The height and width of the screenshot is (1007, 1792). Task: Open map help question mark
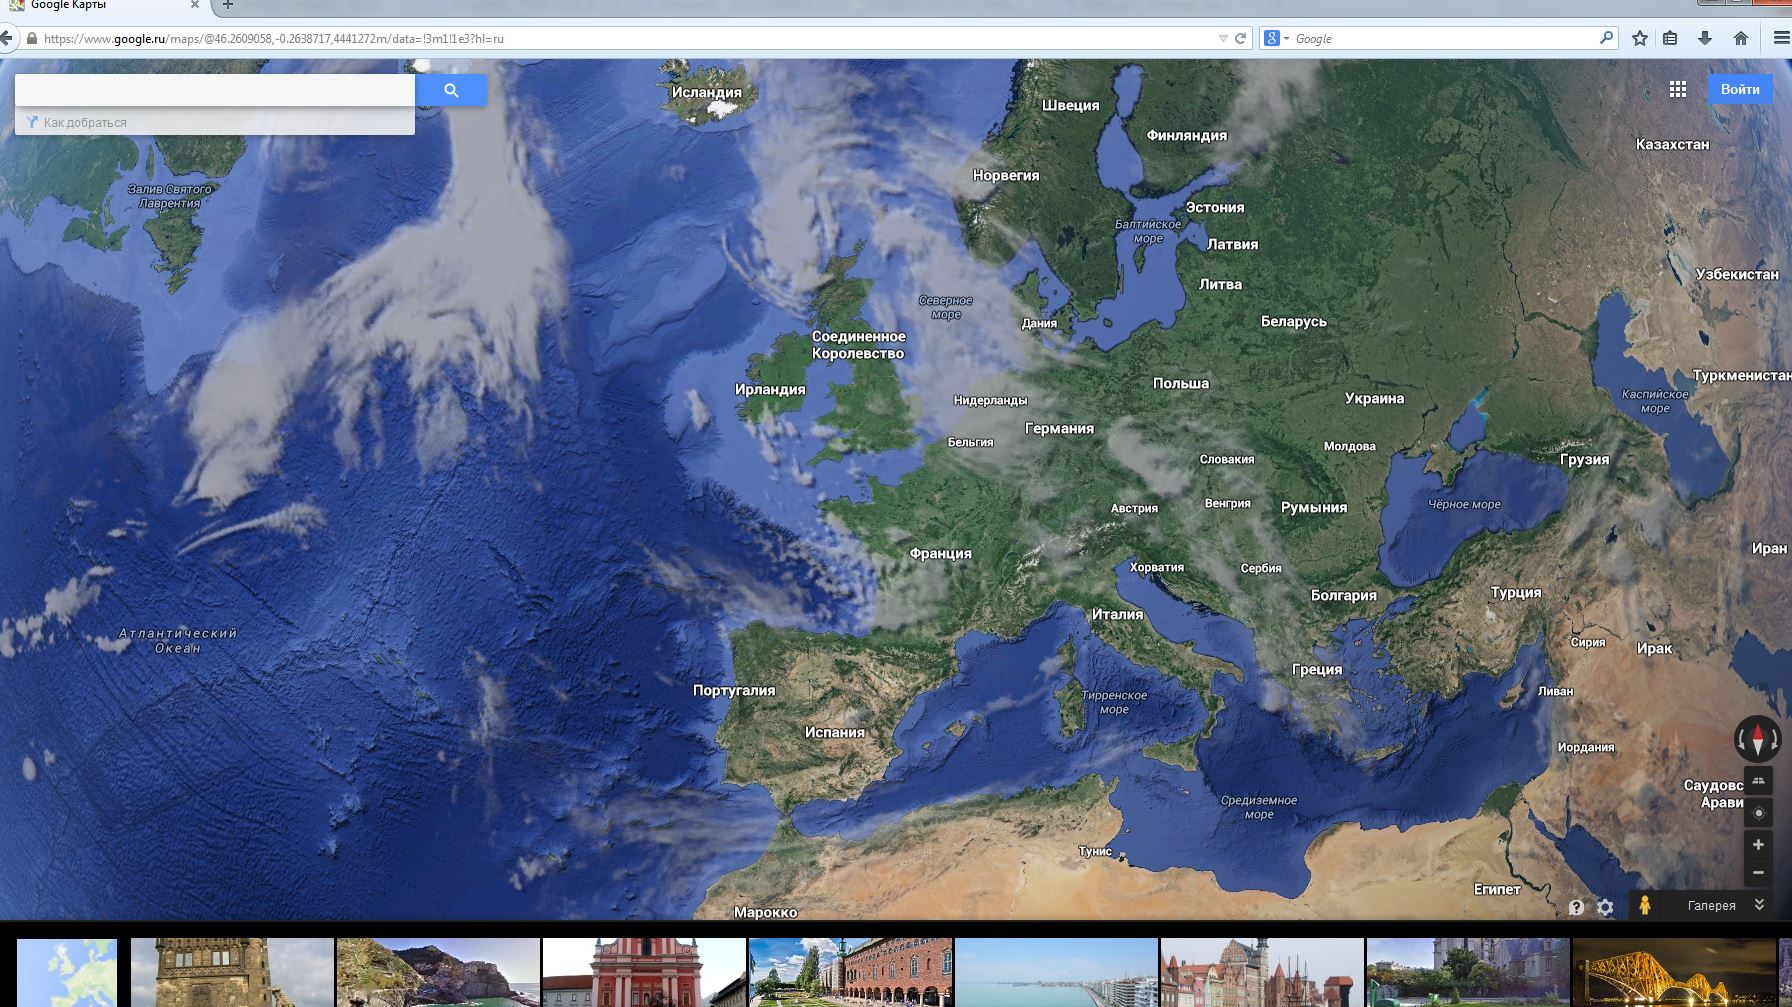coord(1576,907)
